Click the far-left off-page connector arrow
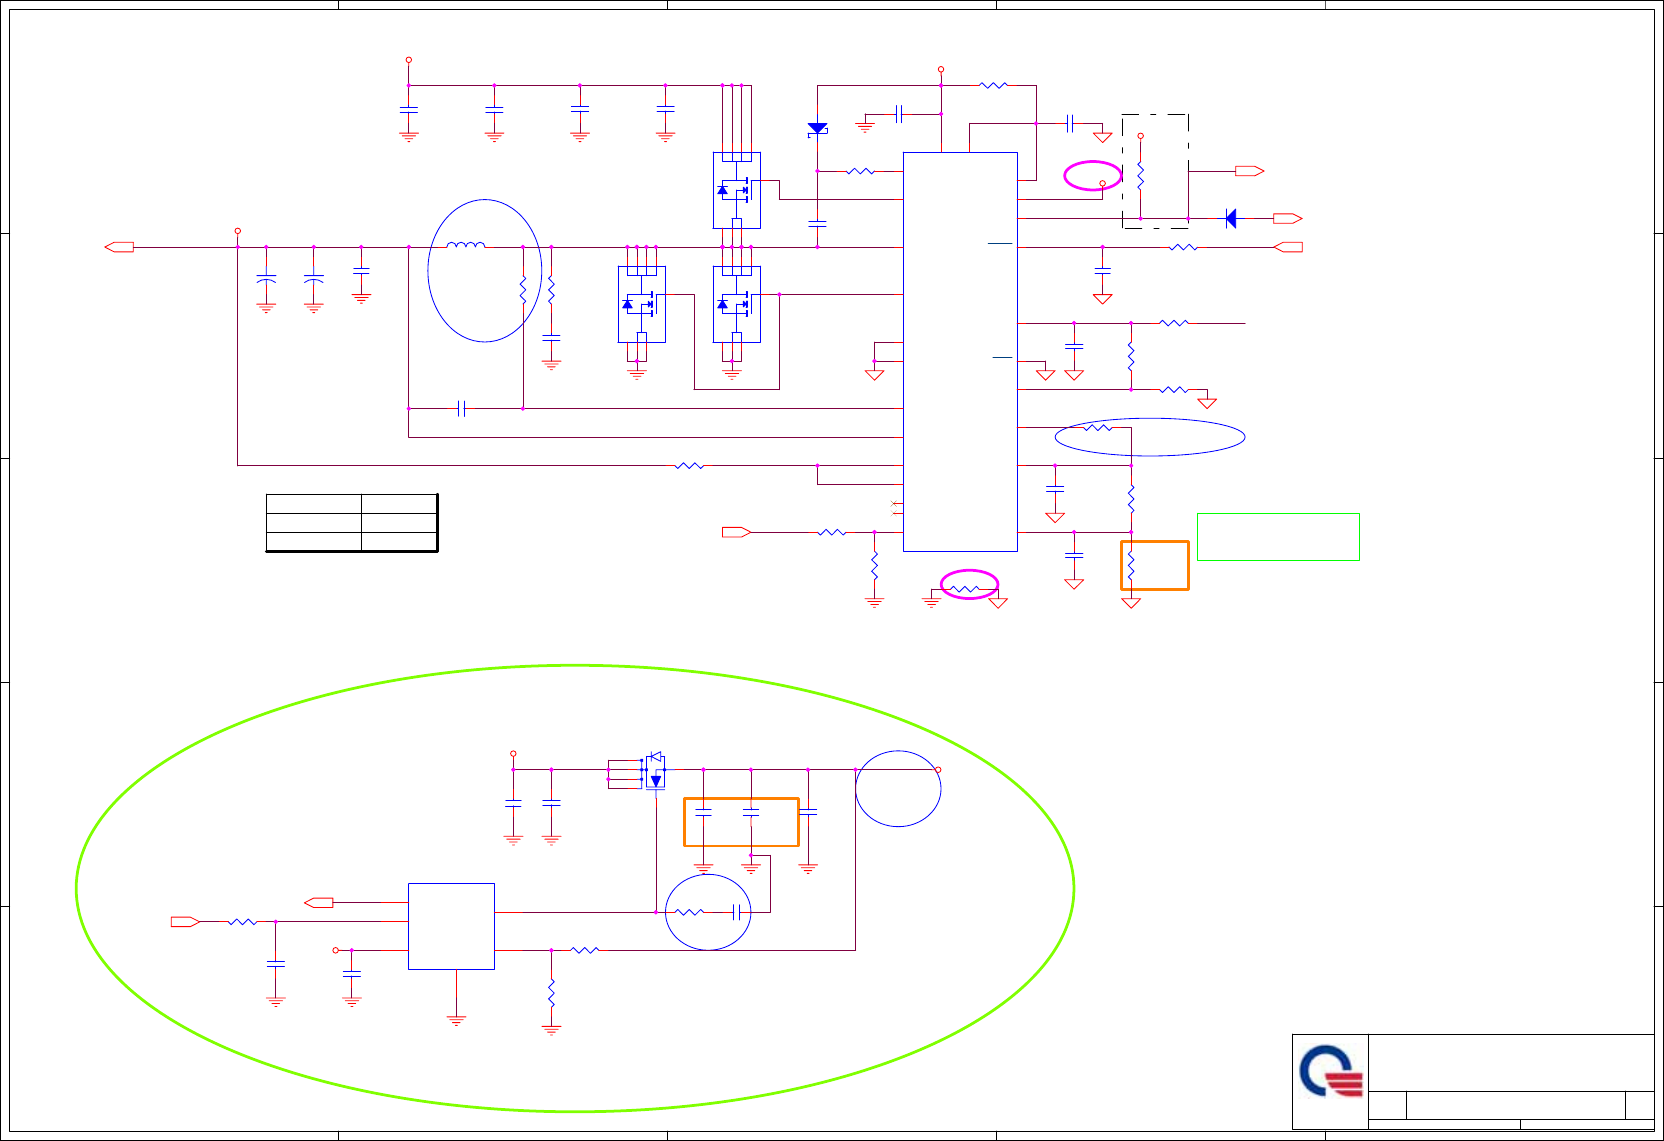This screenshot has height=1141, width=1664. coord(119,247)
